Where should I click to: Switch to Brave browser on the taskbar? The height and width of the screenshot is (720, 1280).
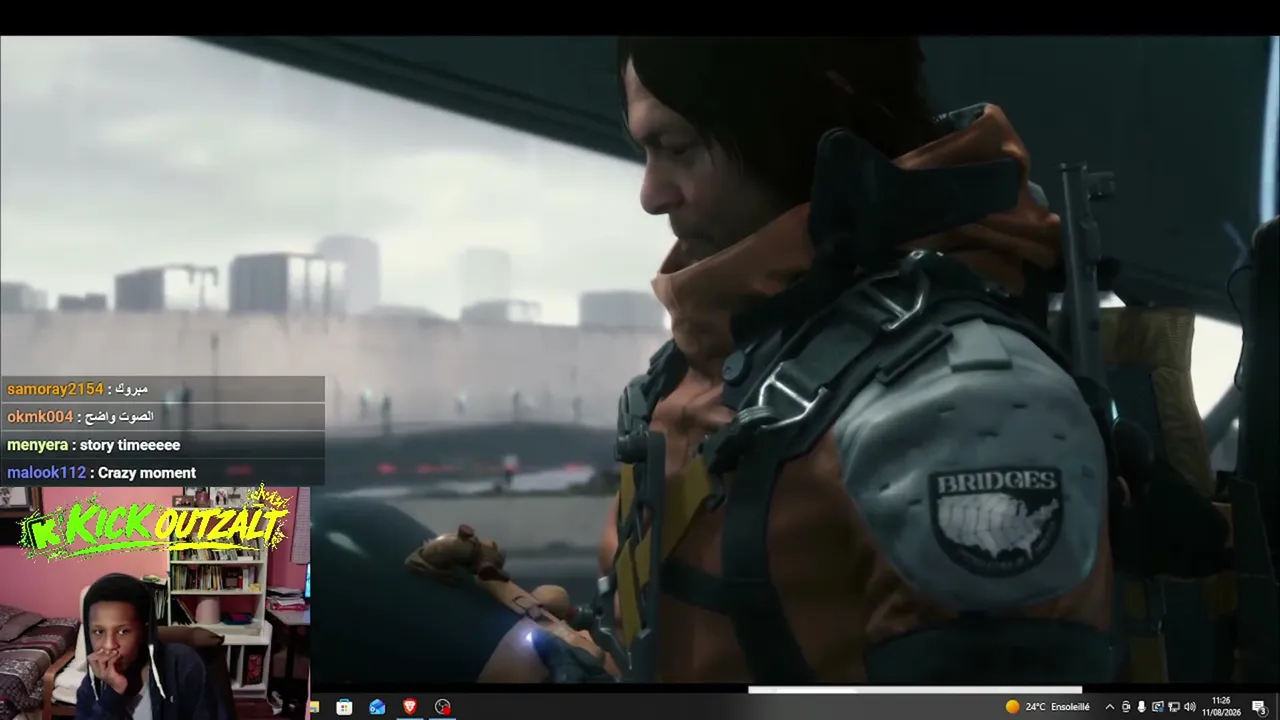coord(410,707)
